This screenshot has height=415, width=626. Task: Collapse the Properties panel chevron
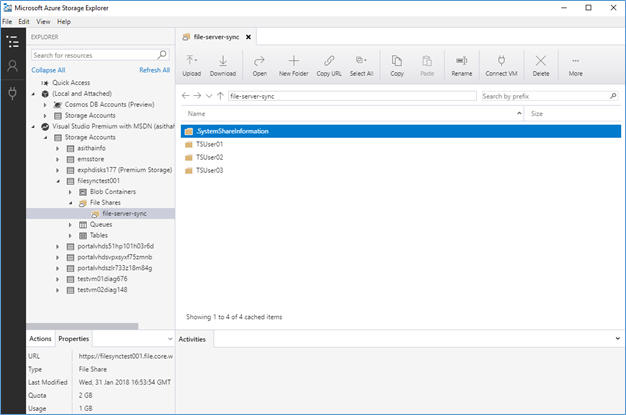click(x=170, y=339)
